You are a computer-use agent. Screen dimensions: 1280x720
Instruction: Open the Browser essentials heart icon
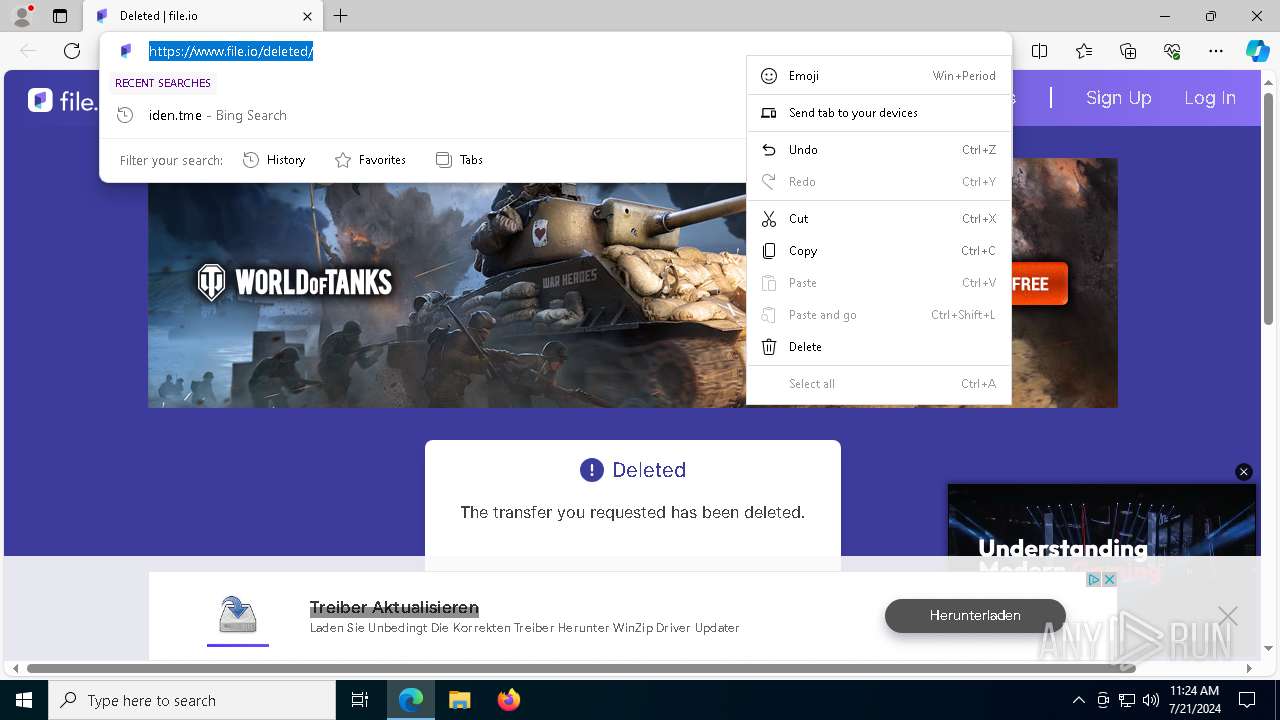pos(1172,51)
